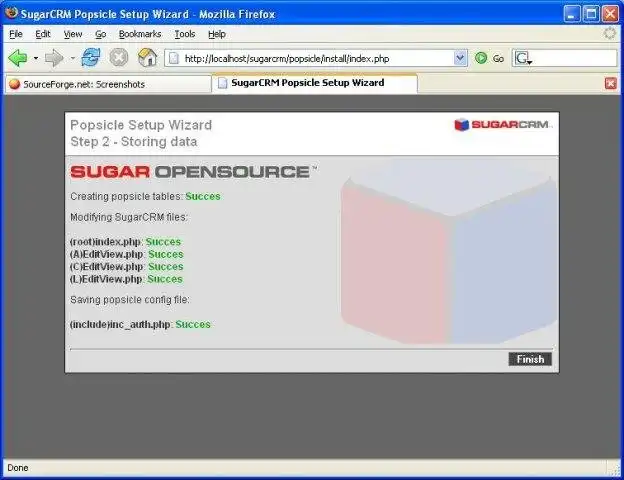
Task: Select the SugarCRM Popsicle Setup Wizard tab
Action: [x=315, y=83]
